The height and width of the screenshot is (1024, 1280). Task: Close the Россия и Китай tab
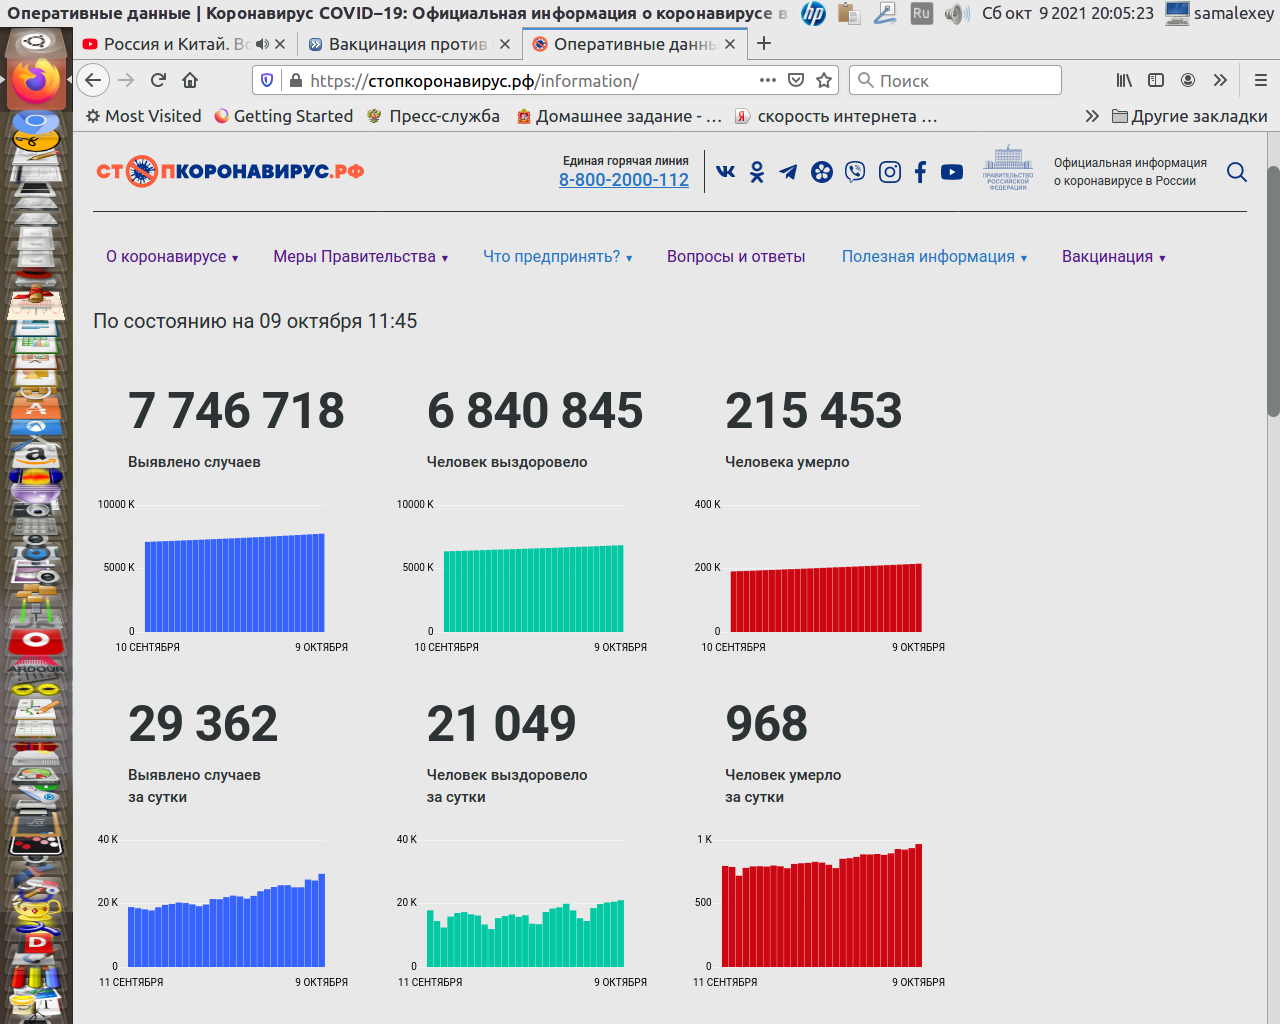(x=280, y=44)
